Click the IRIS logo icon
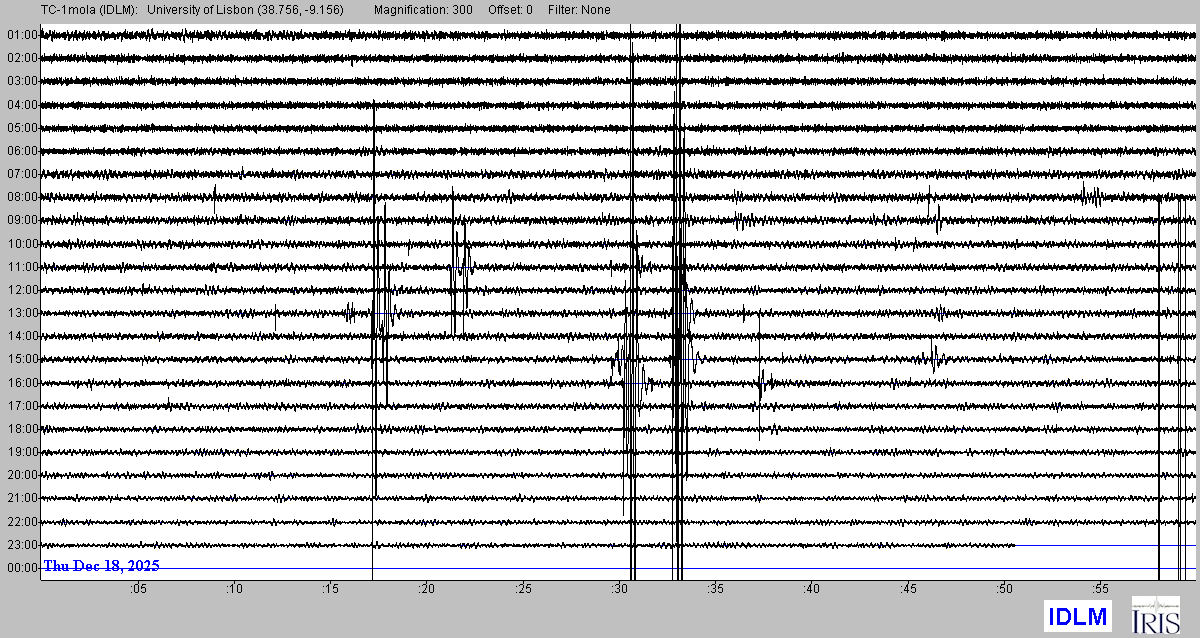The image size is (1200, 638). [x=1155, y=616]
